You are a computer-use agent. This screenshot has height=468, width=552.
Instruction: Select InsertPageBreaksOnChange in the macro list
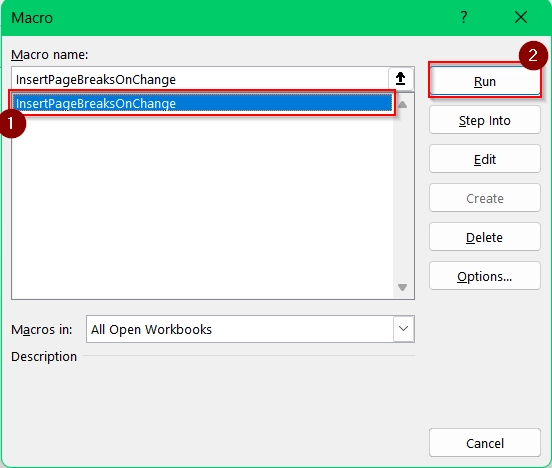(x=202, y=103)
